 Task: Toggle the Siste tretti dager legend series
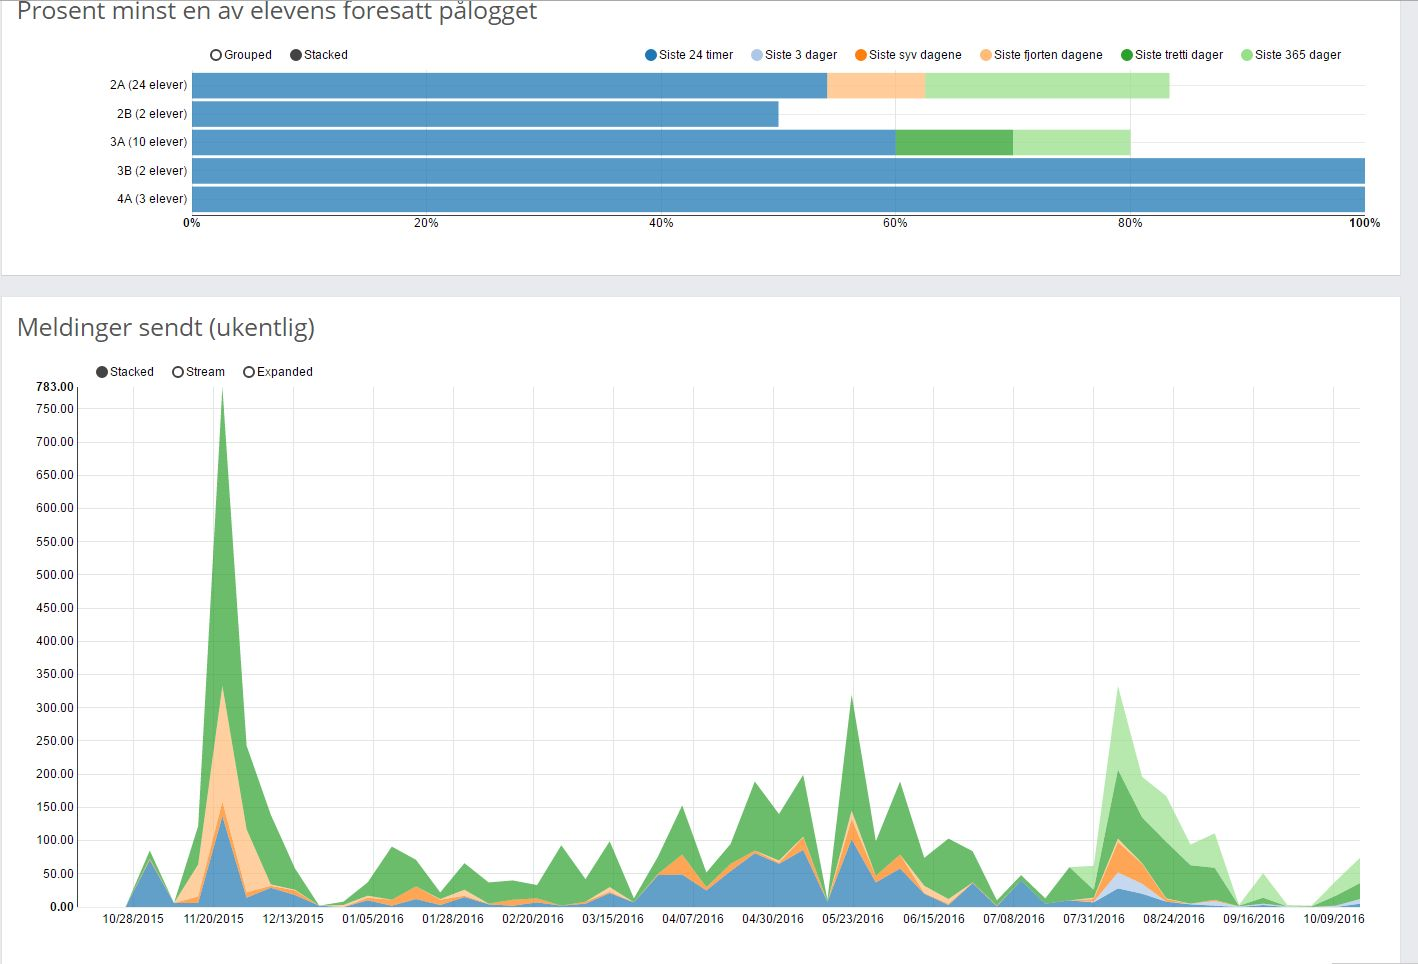point(1172,55)
